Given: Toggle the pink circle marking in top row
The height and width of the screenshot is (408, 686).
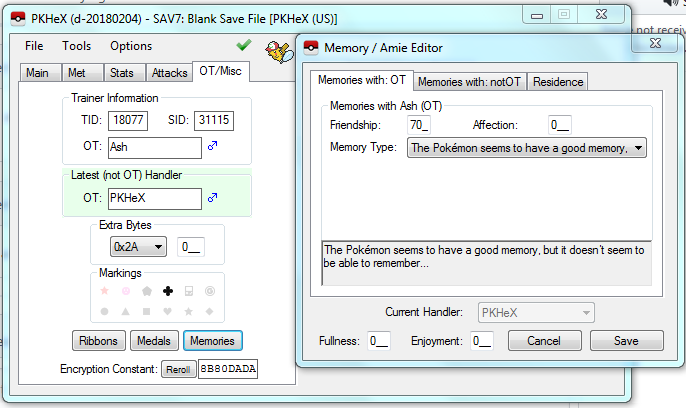Looking at the screenshot, I should pos(126,291).
